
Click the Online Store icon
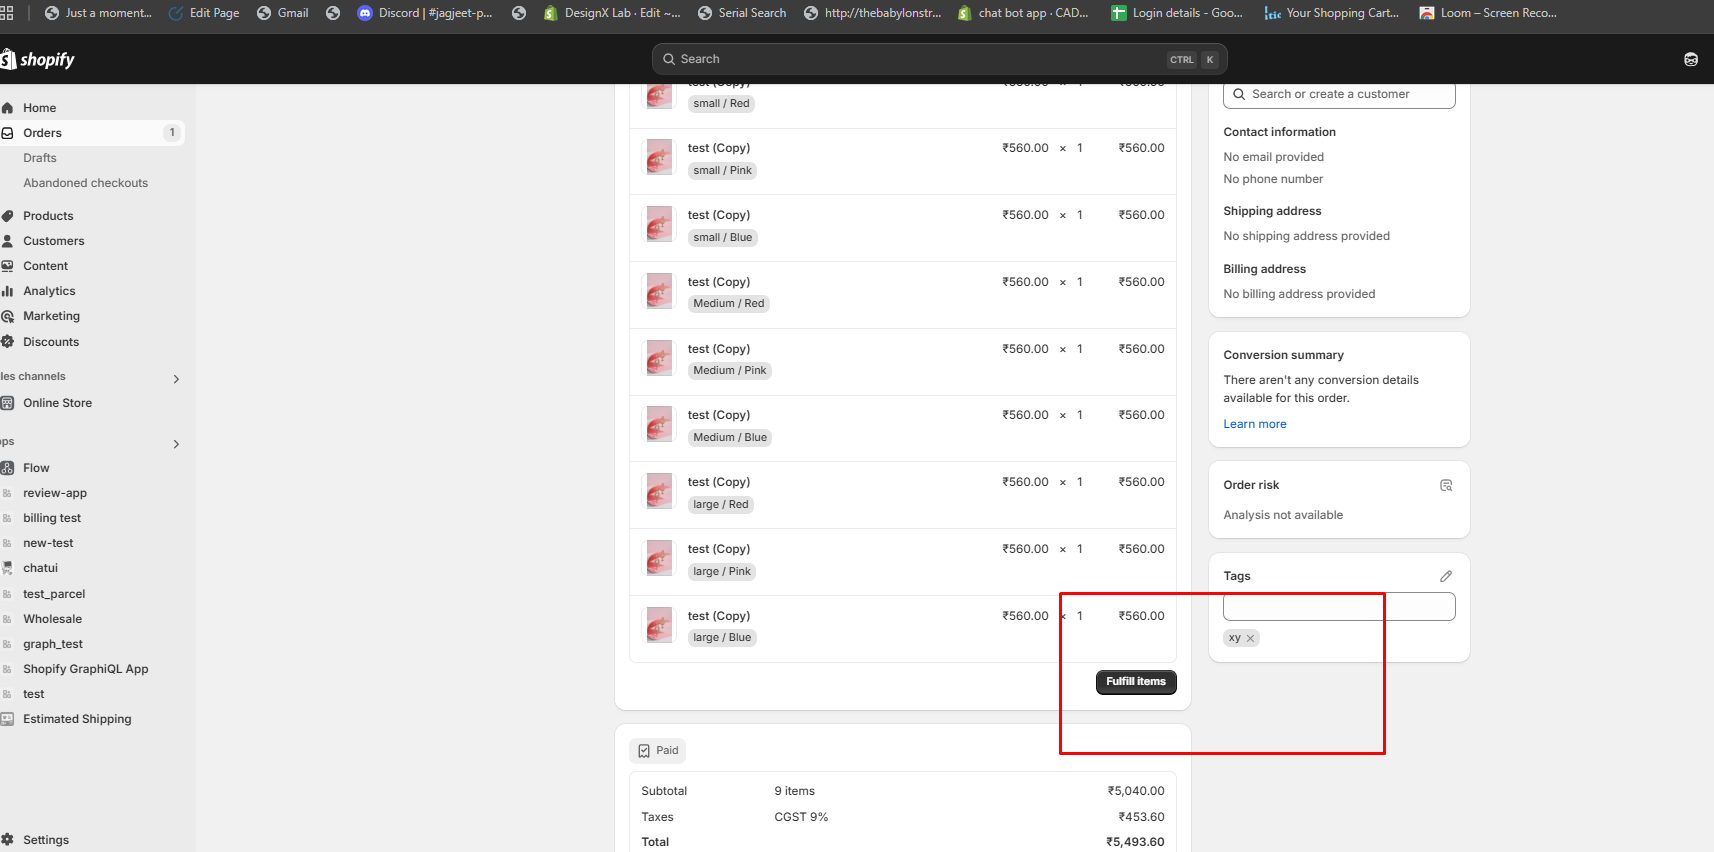(x=7, y=403)
